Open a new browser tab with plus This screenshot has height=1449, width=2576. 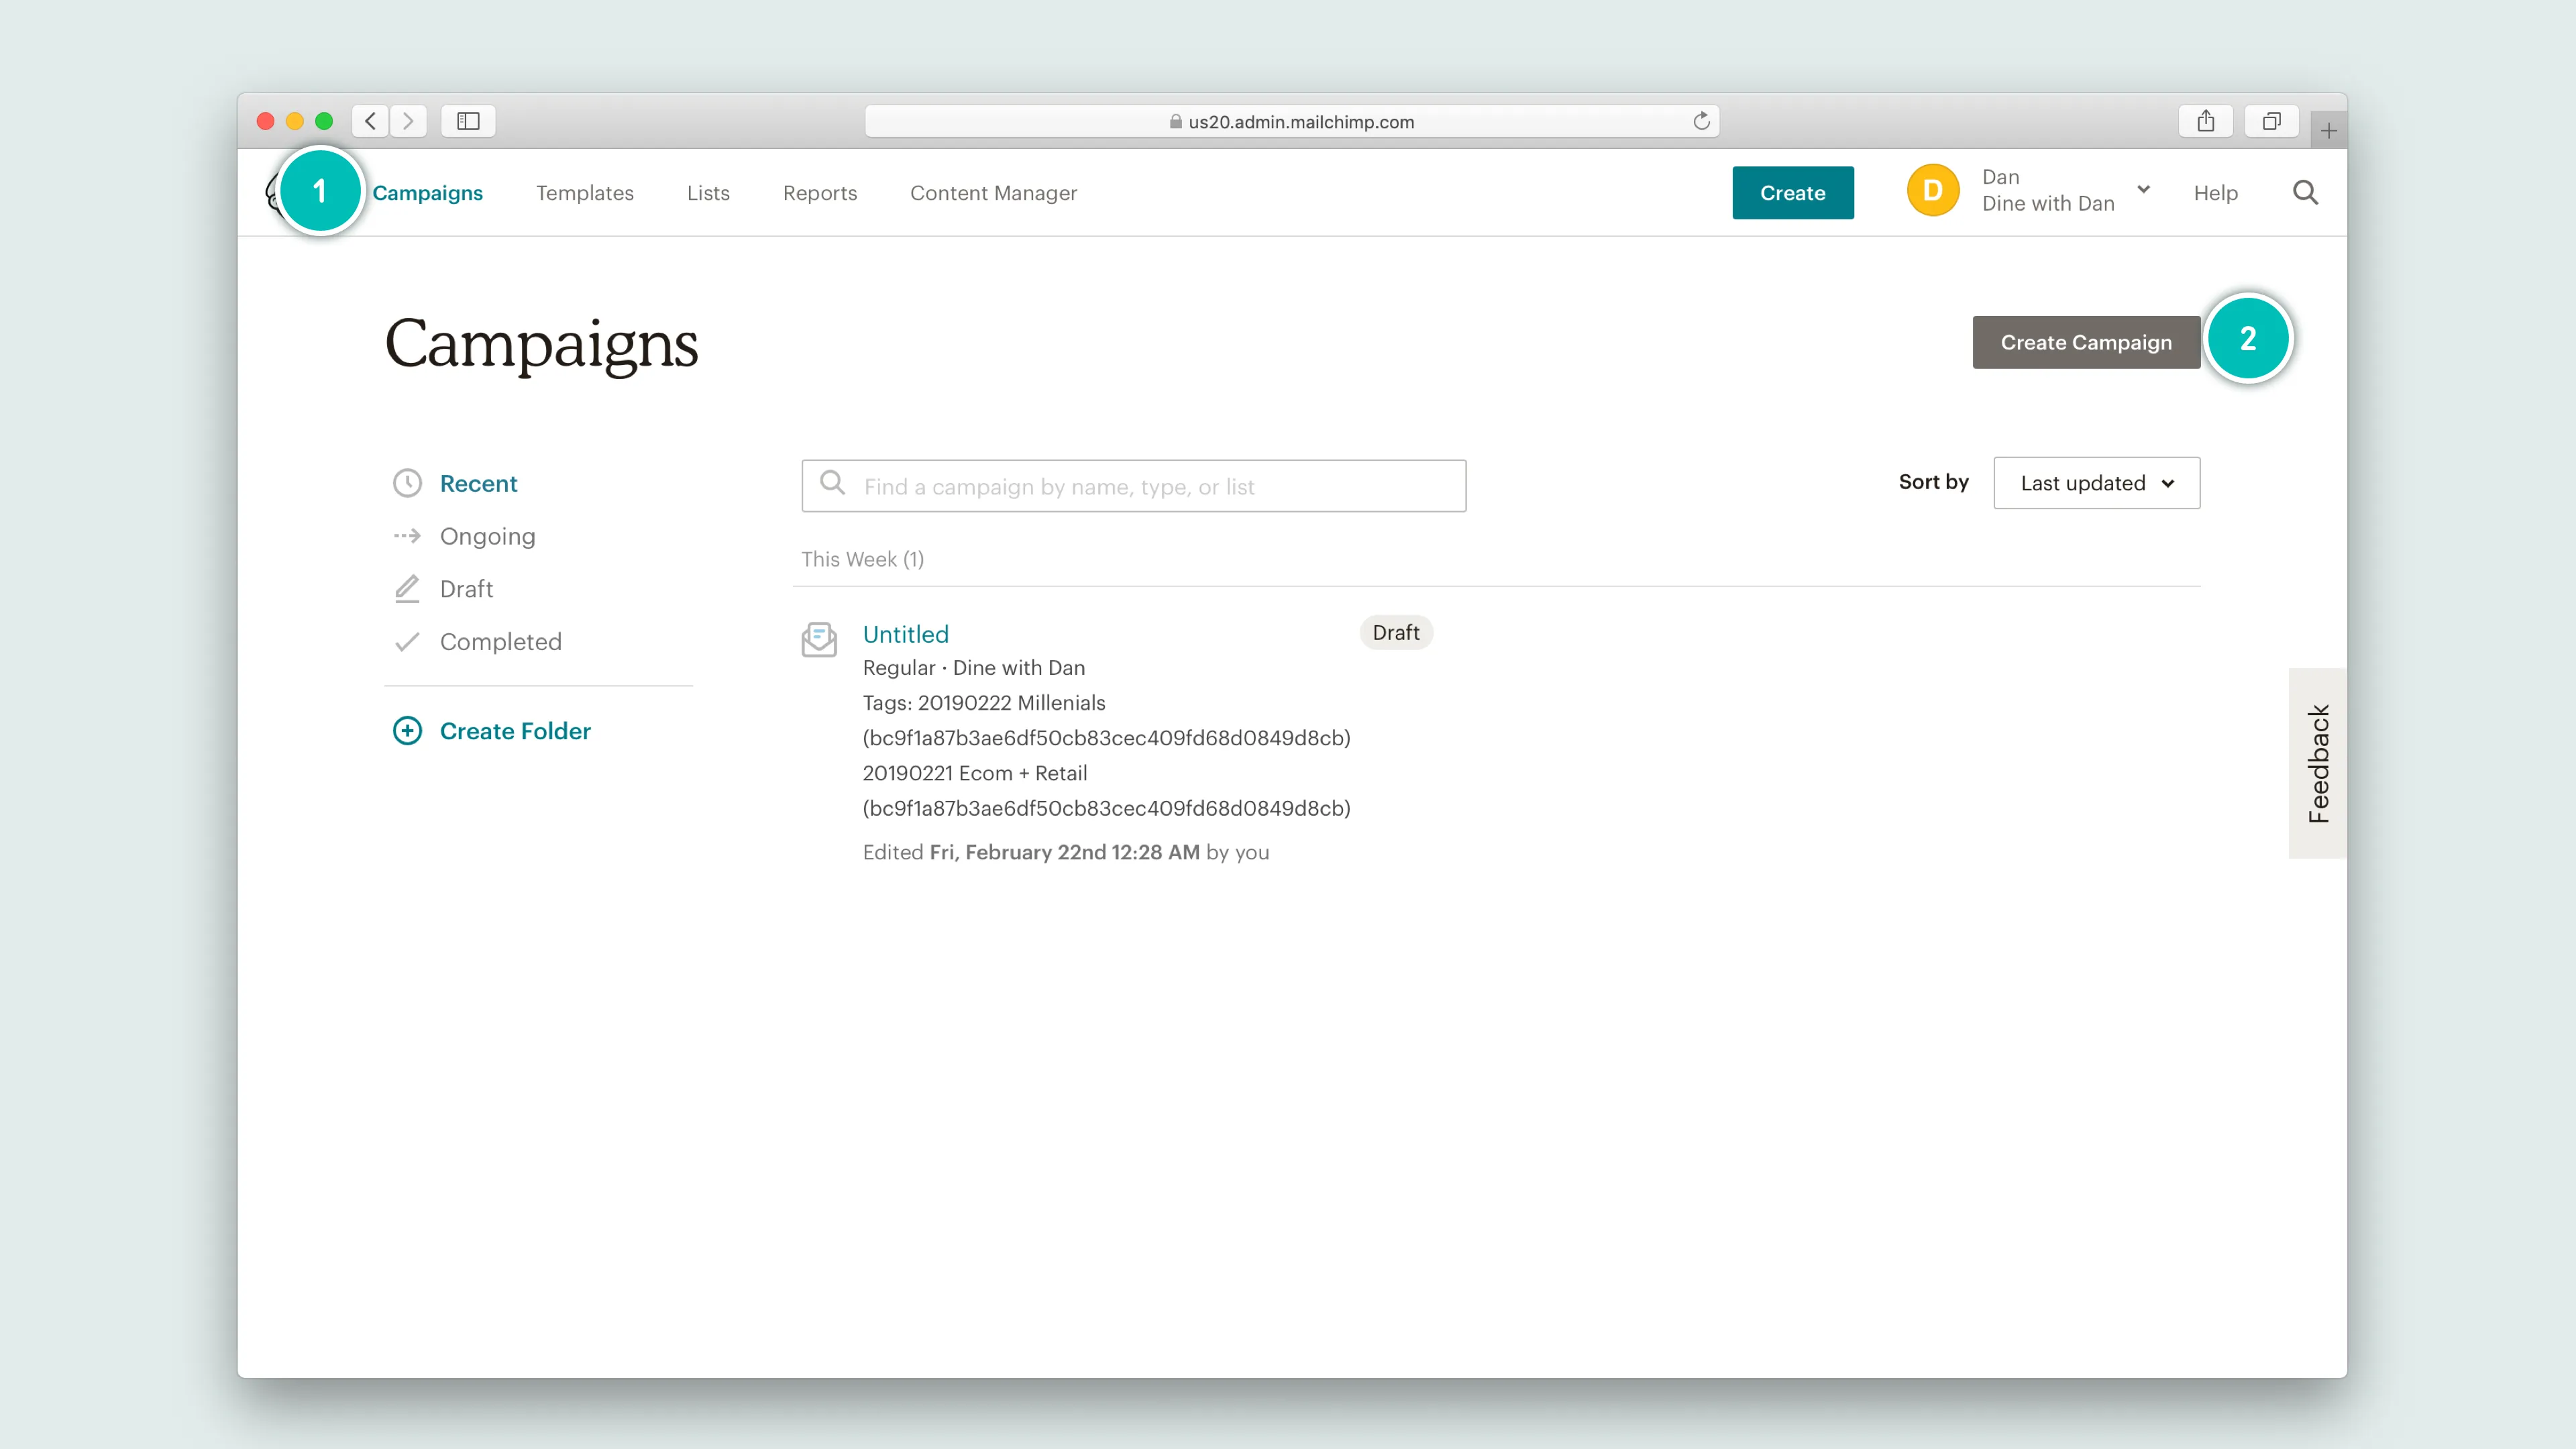(x=2328, y=131)
